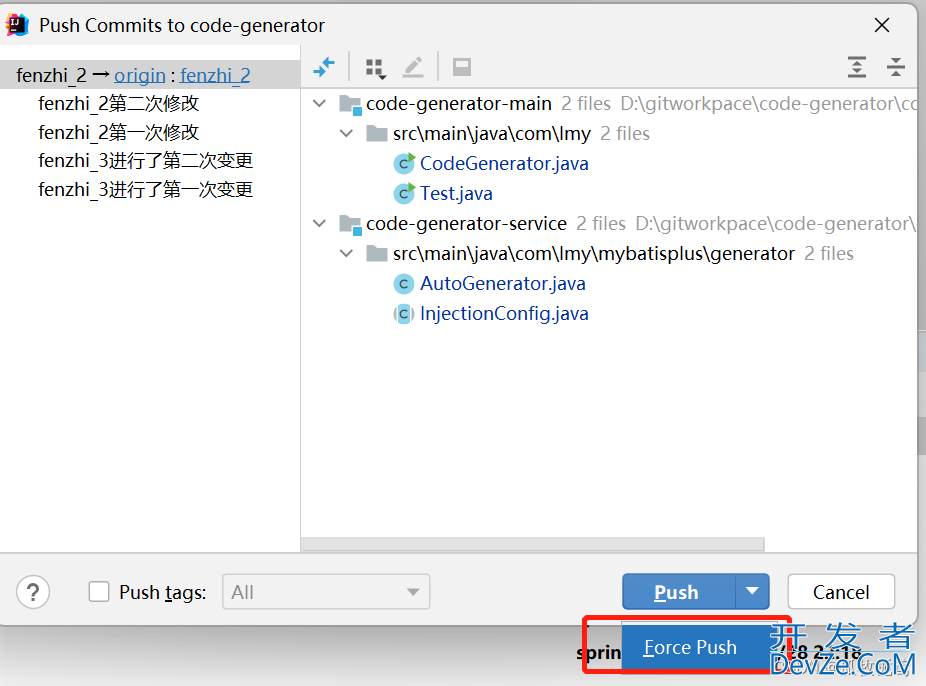Click the Push button
Screen dimensions: 926x686
click(679, 592)
